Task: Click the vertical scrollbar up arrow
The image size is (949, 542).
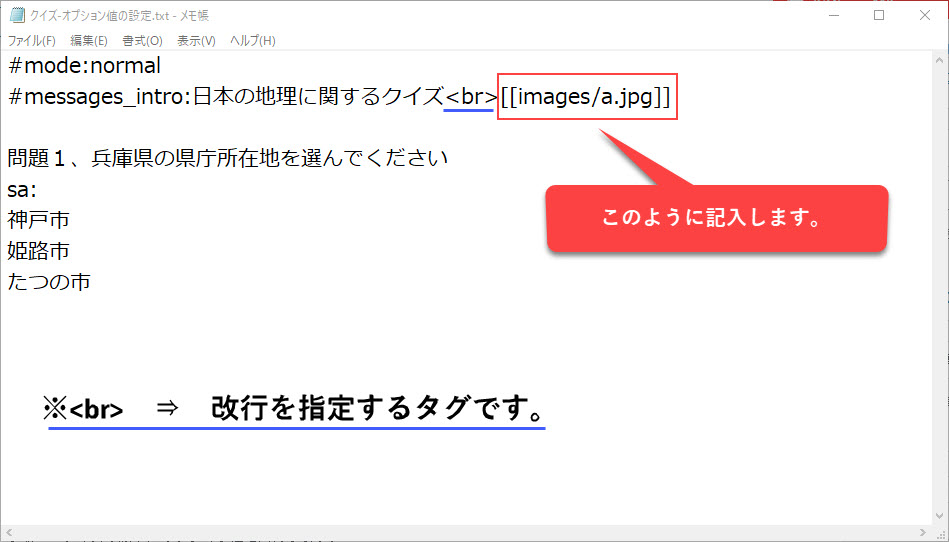Action: (x=939, y=60)
